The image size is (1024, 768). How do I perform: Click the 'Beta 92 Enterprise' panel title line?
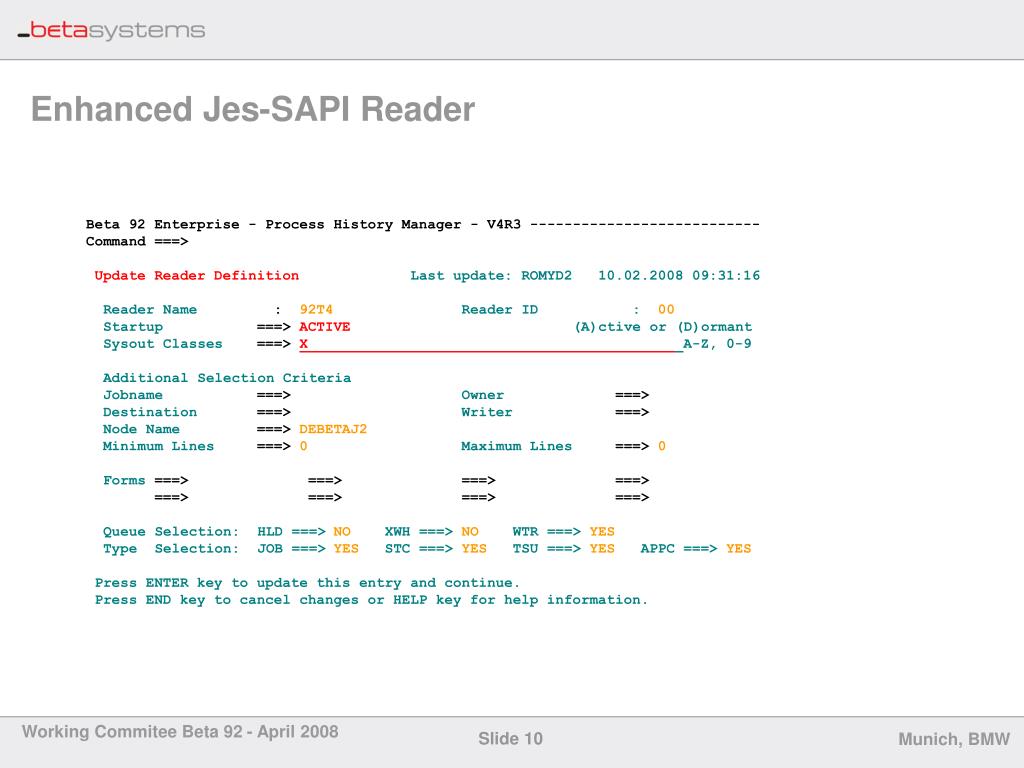(423, 225)
